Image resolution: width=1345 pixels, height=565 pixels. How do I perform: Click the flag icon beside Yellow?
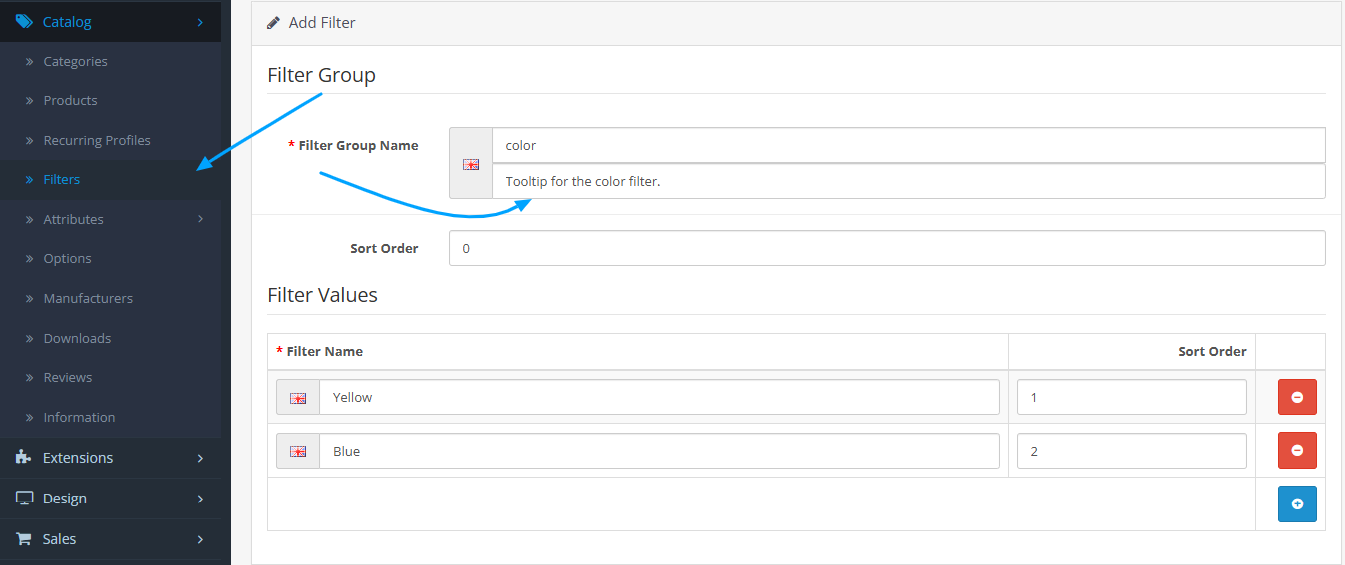(298, 397)
